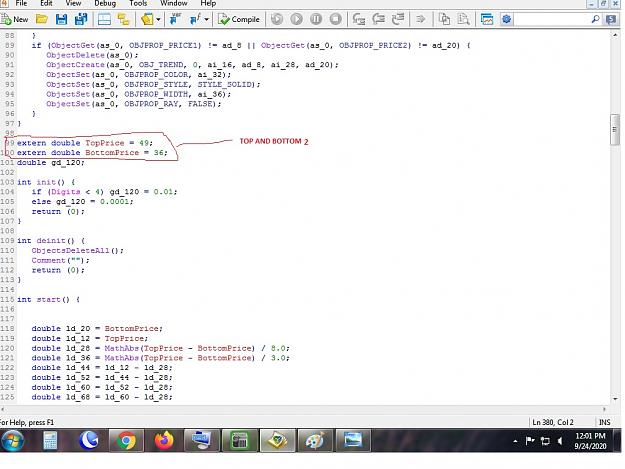Click the start debugging circular icon
The width and height of the screenshot is (625, 469).
(277, 19)
